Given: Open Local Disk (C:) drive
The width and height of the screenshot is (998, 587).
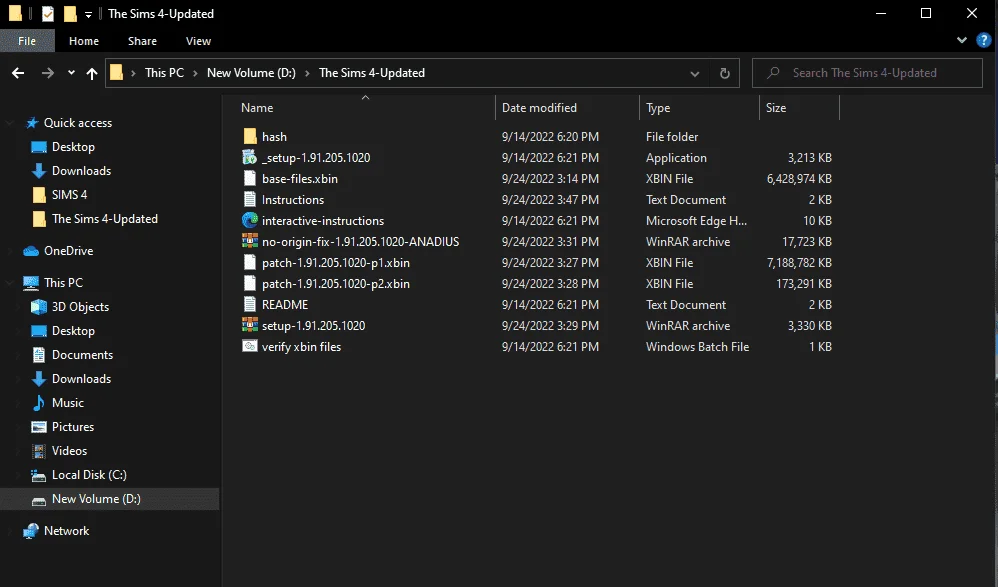Looking at the screenshot, I should point(89,475).
